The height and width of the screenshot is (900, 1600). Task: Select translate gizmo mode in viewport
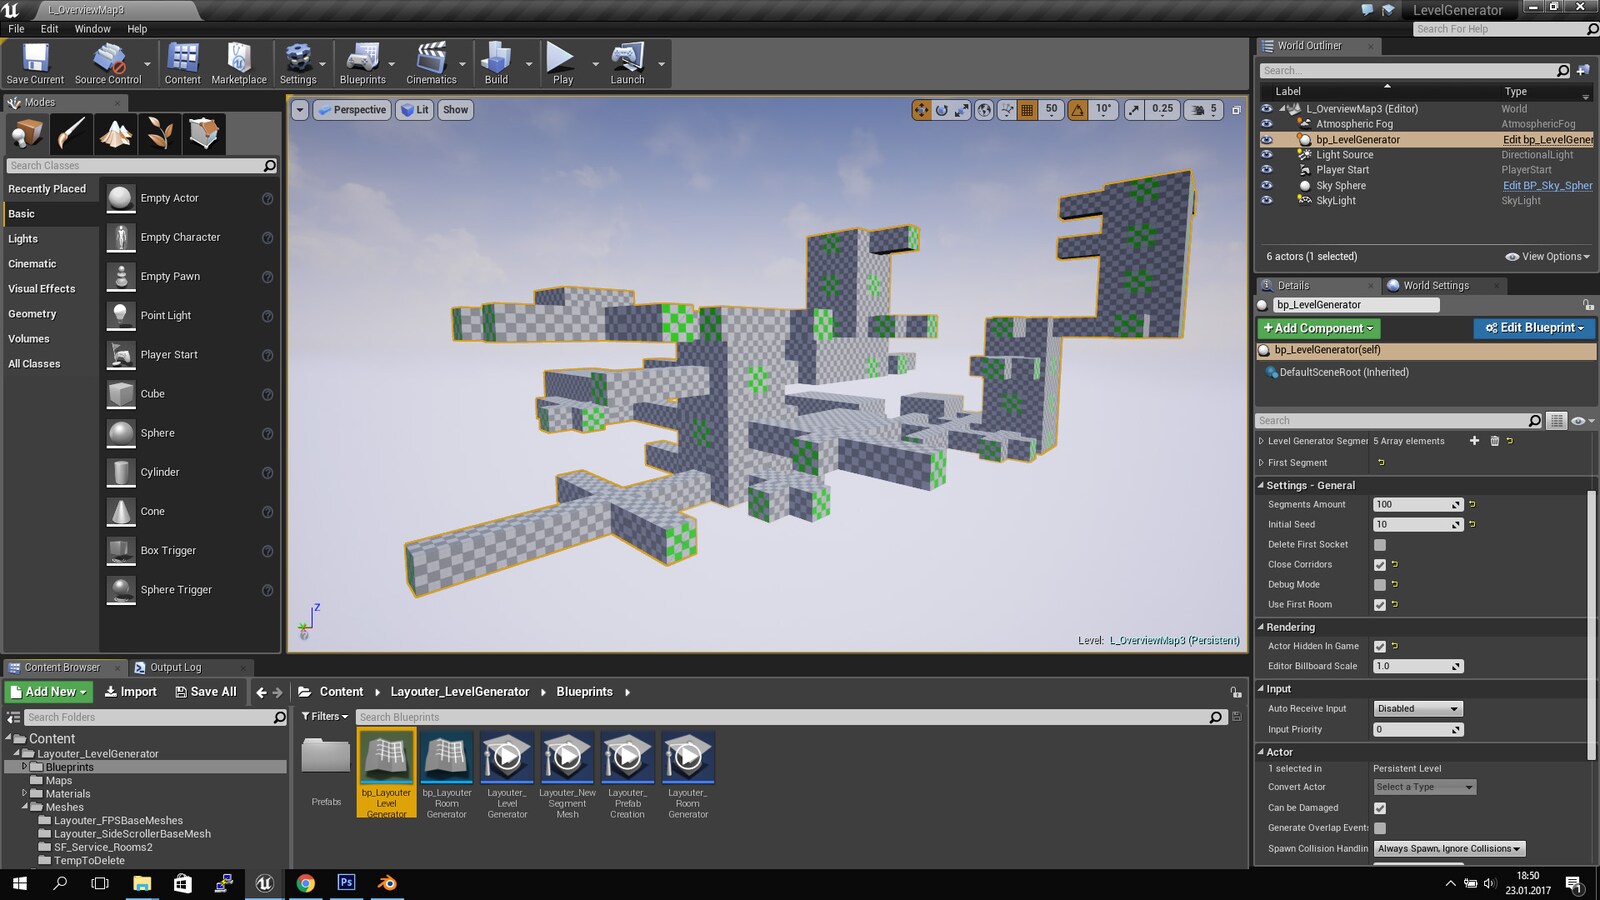pyautogui.click(x=921, y=110)
